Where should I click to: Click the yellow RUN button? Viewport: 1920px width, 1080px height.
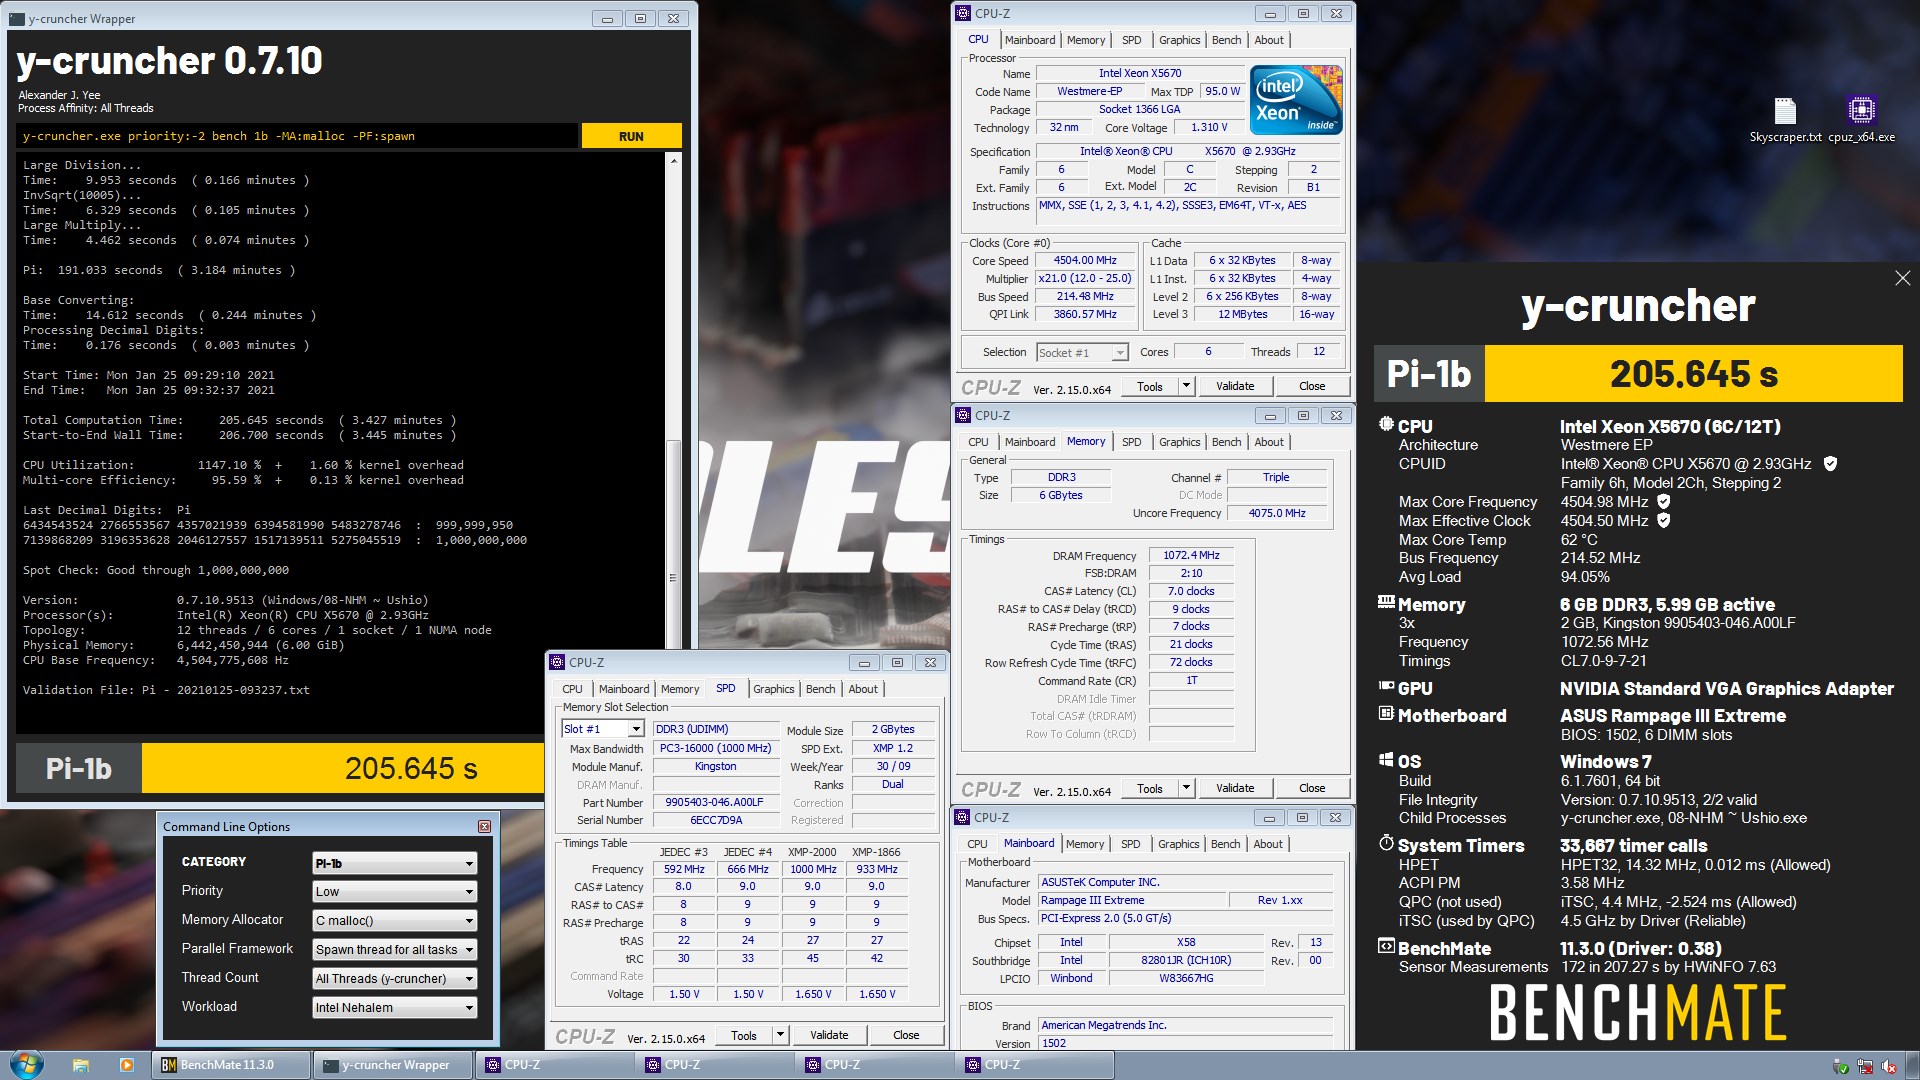pos(631,136)
